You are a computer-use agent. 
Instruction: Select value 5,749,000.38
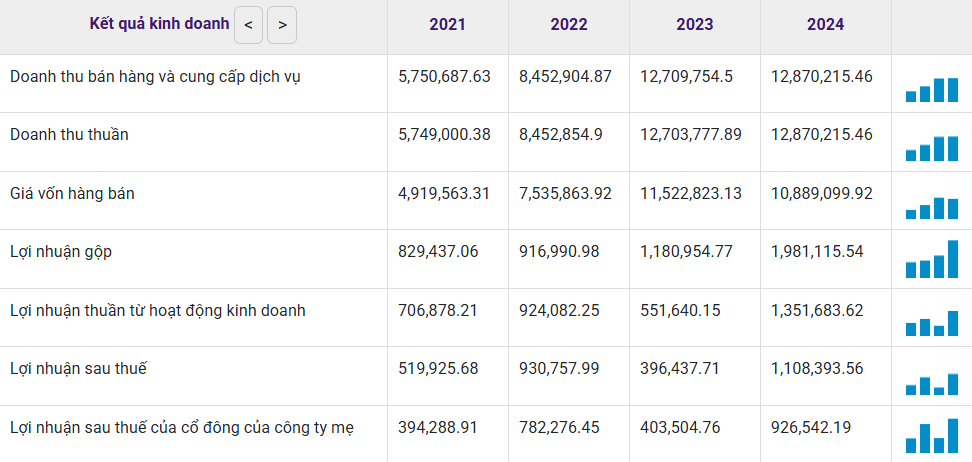tap(444, 134)
